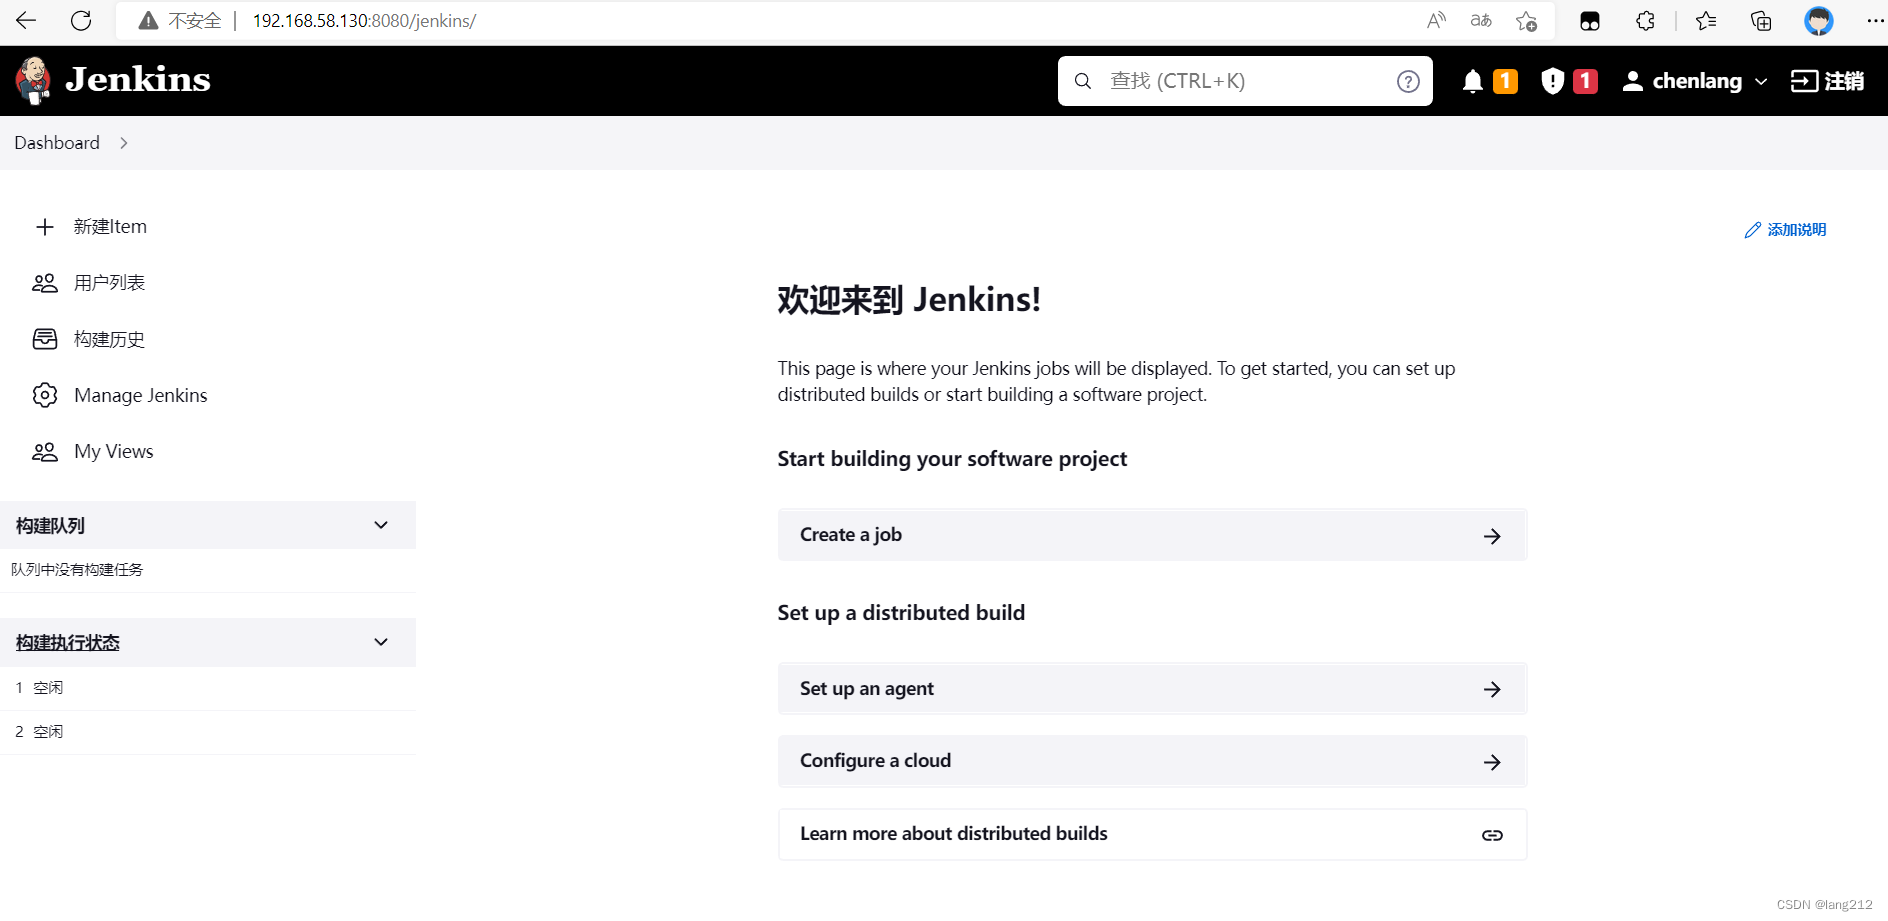Click the chenlang user icon
Screen dimensions: 1888x921
point(1632,81)
